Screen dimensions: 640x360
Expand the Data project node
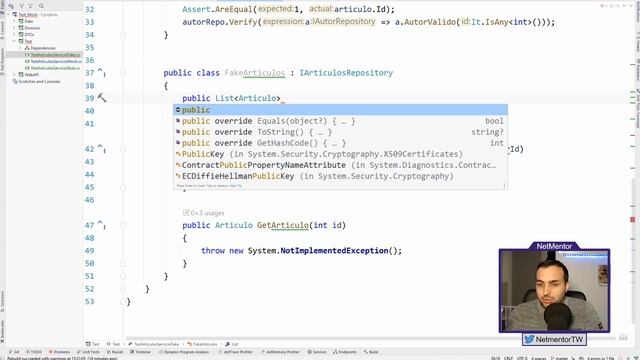(14, 21)
